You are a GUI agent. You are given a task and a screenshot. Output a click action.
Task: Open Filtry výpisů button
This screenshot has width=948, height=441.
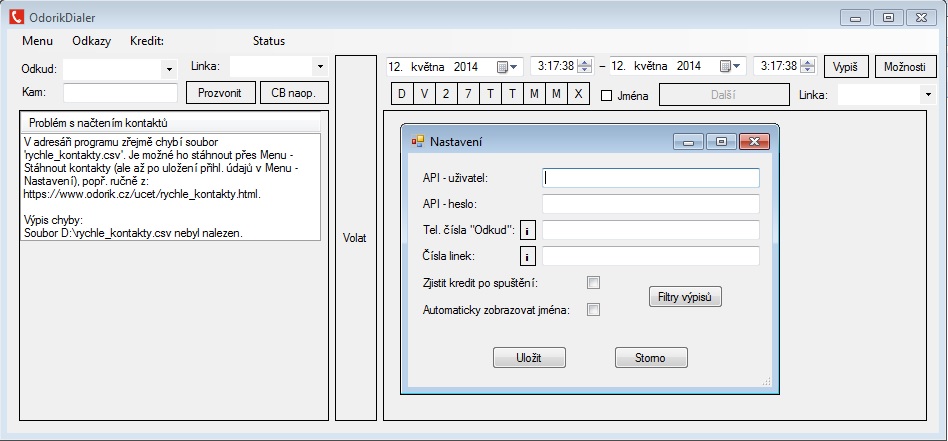[685, 297]
